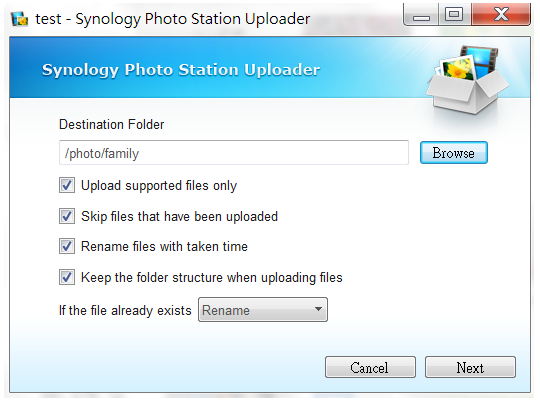Disable Rename files with taken time
Viewport: 540px width, 402px height.
(67, 246)
